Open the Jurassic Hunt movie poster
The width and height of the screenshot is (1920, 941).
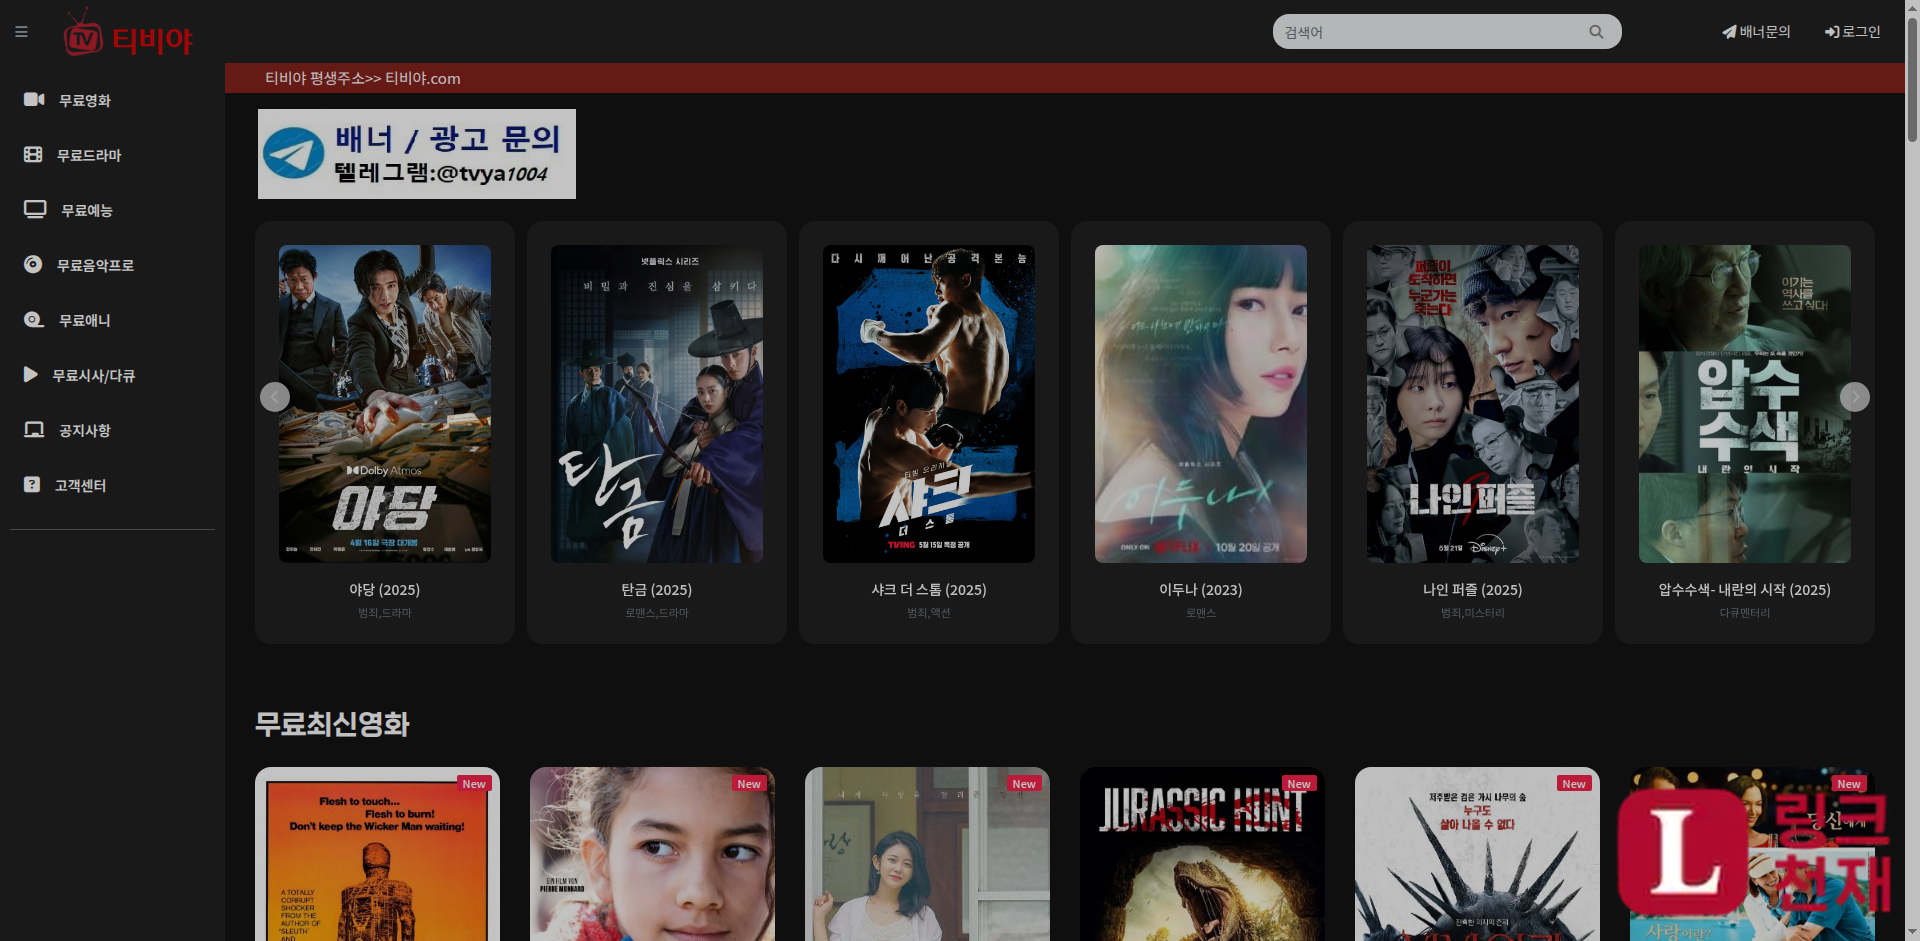point(1202,855)
